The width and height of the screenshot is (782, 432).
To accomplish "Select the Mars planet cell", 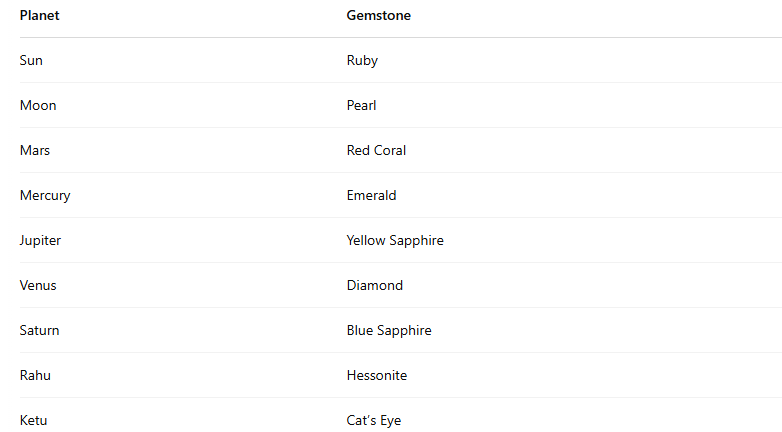I will click(35, 151).
